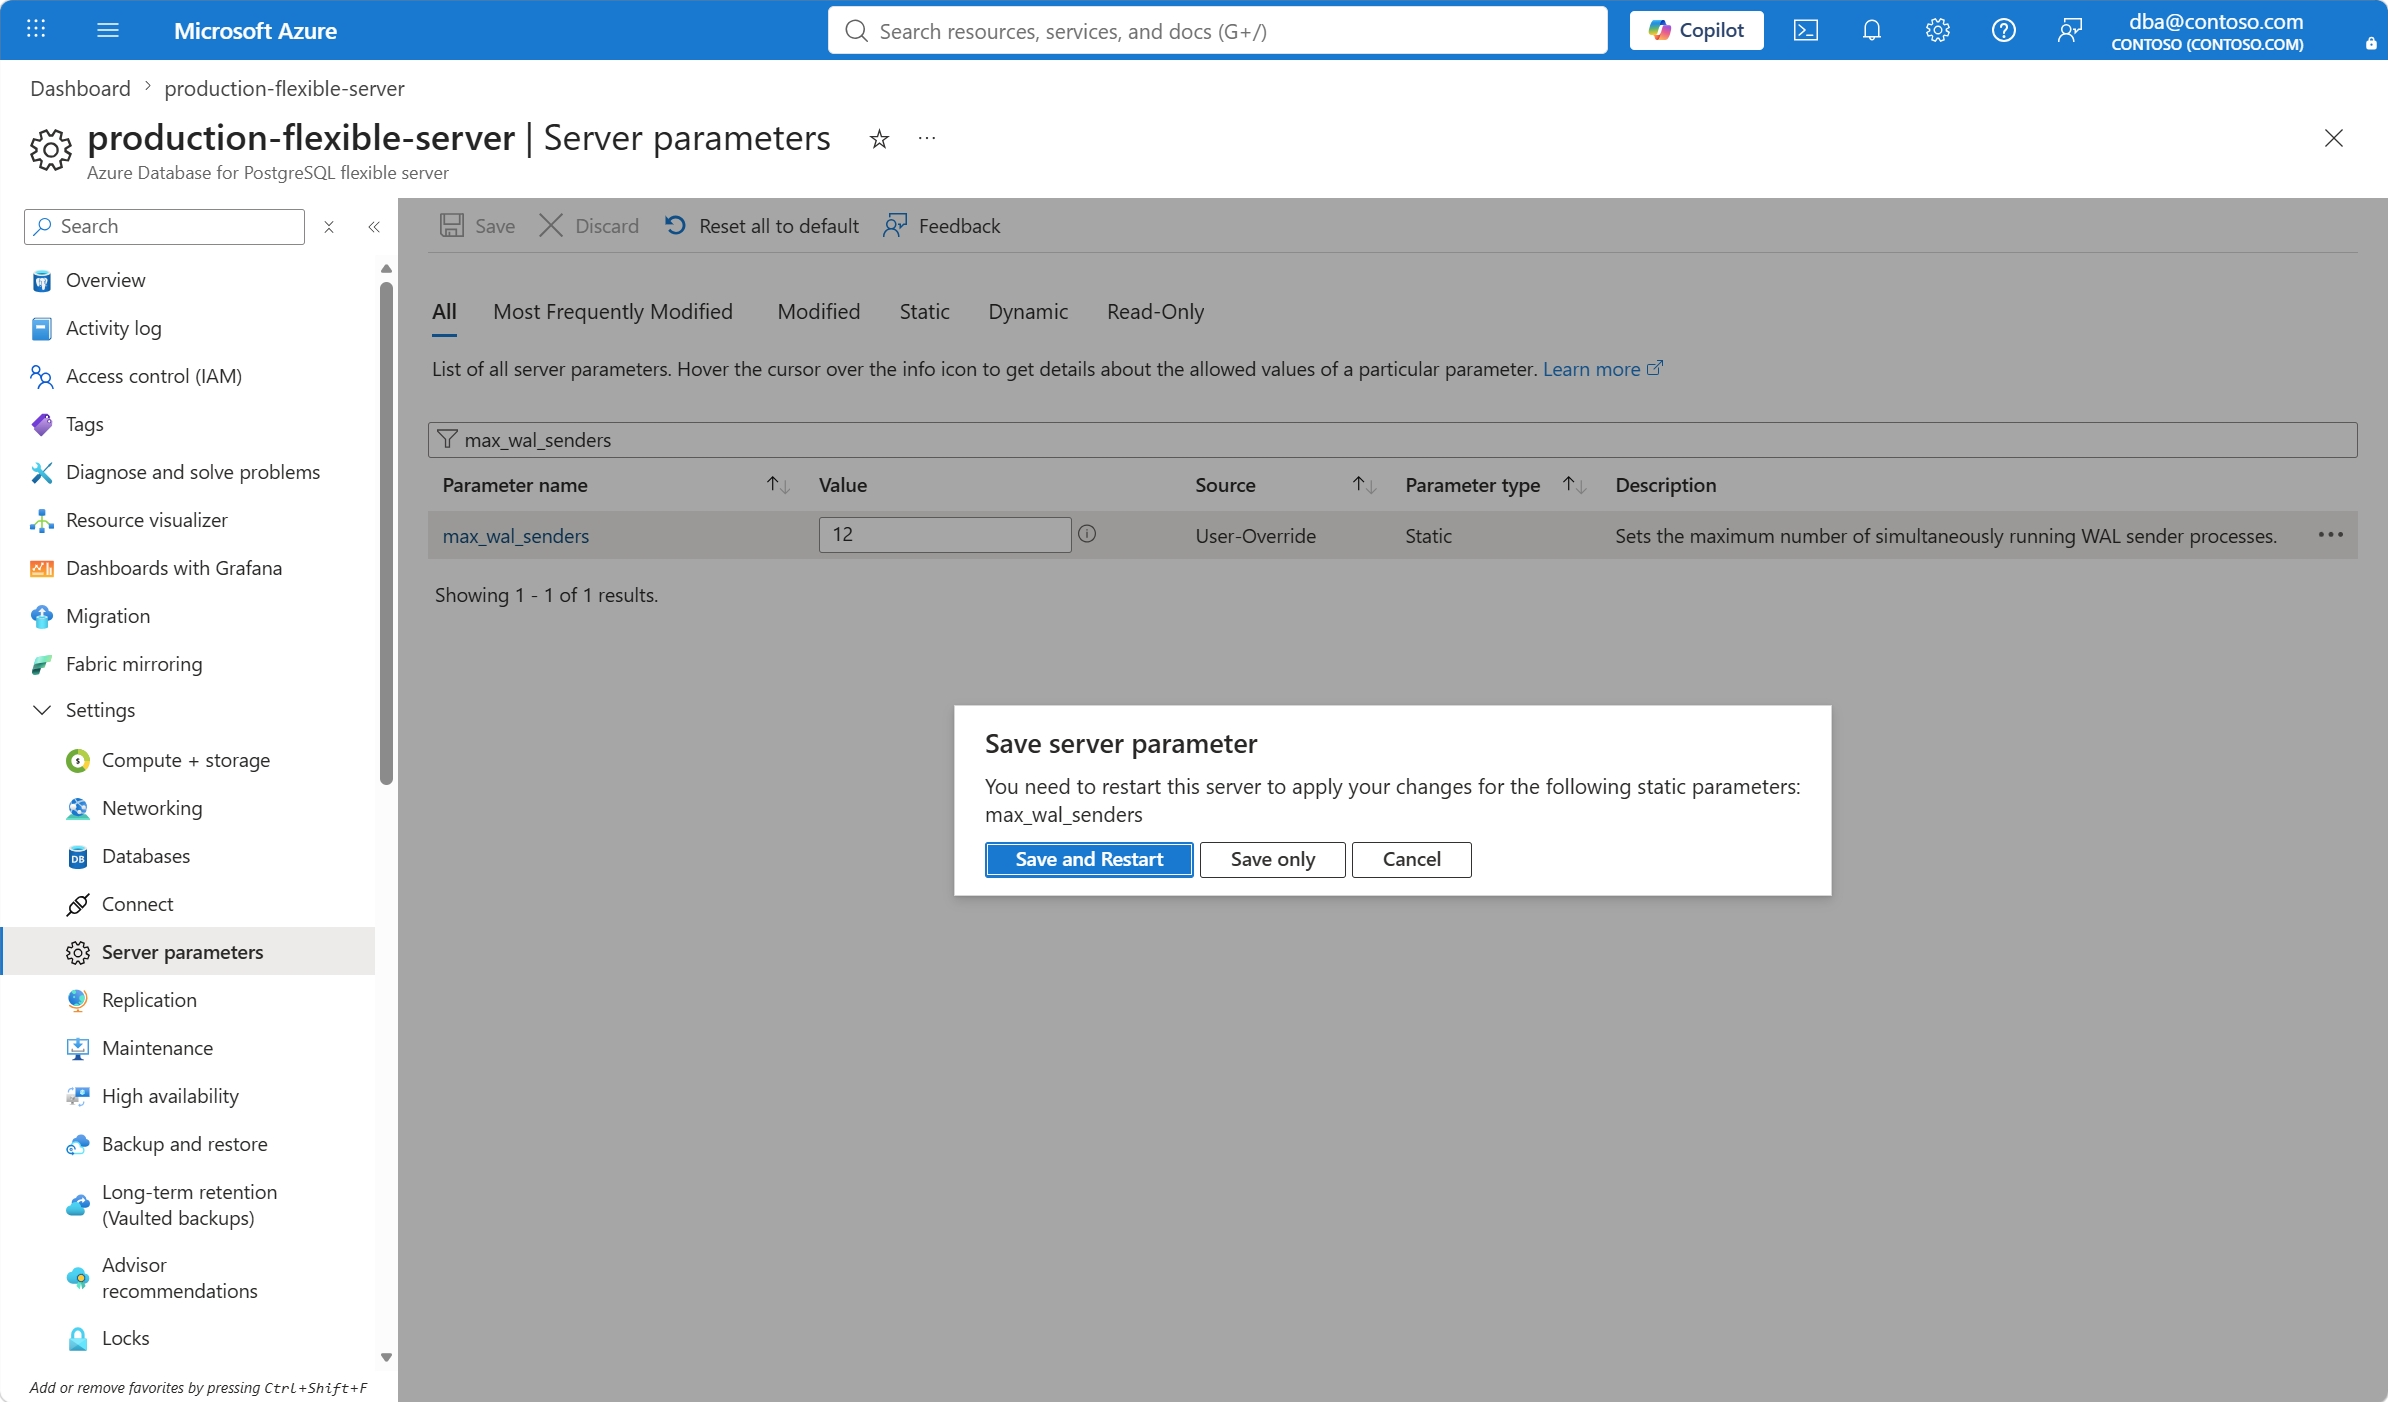The height and width of the screenshot is (1402, 2388).
Task: Collapse the Settings section in sidebar
Action: 42,710
